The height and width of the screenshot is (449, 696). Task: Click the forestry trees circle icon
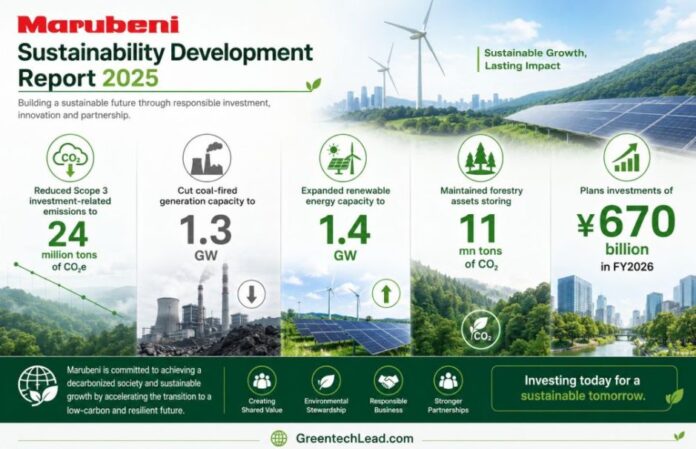click(480, 158)
